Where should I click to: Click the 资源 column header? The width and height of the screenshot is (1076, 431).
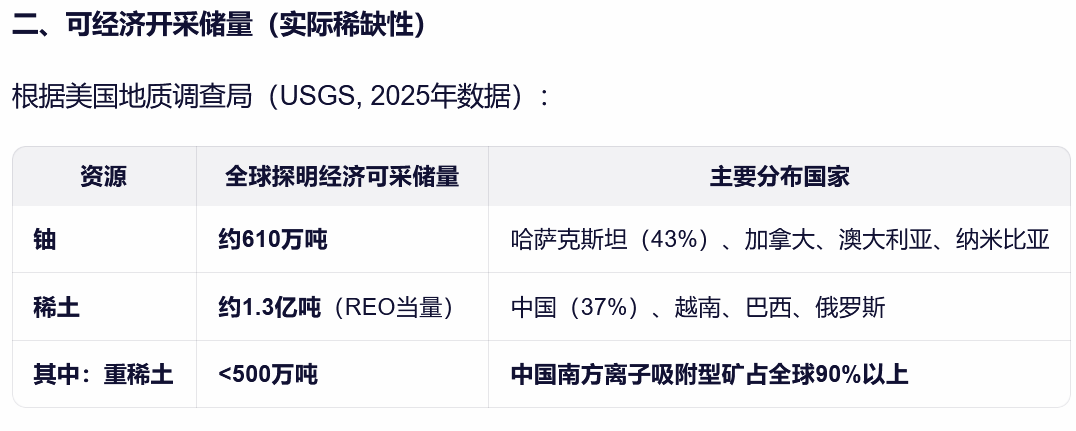(x=104, y=177)
